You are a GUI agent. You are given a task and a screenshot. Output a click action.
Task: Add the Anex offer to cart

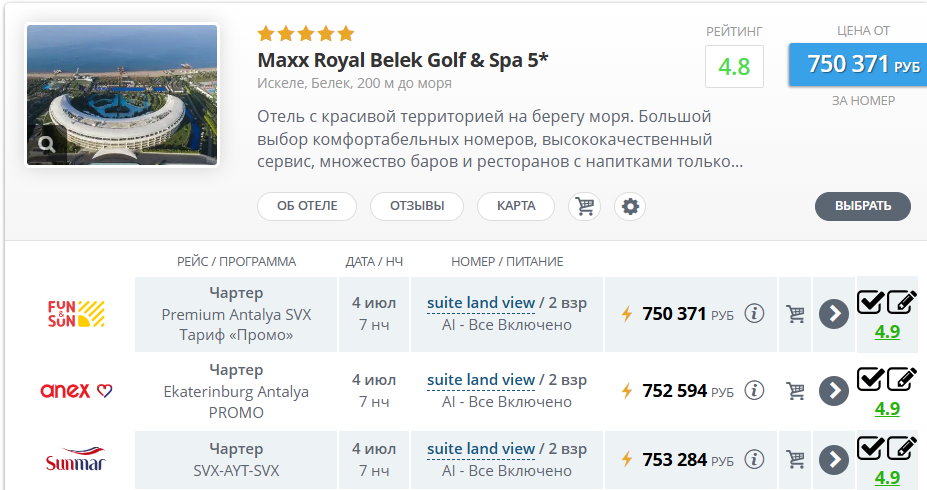click(796, 391)
